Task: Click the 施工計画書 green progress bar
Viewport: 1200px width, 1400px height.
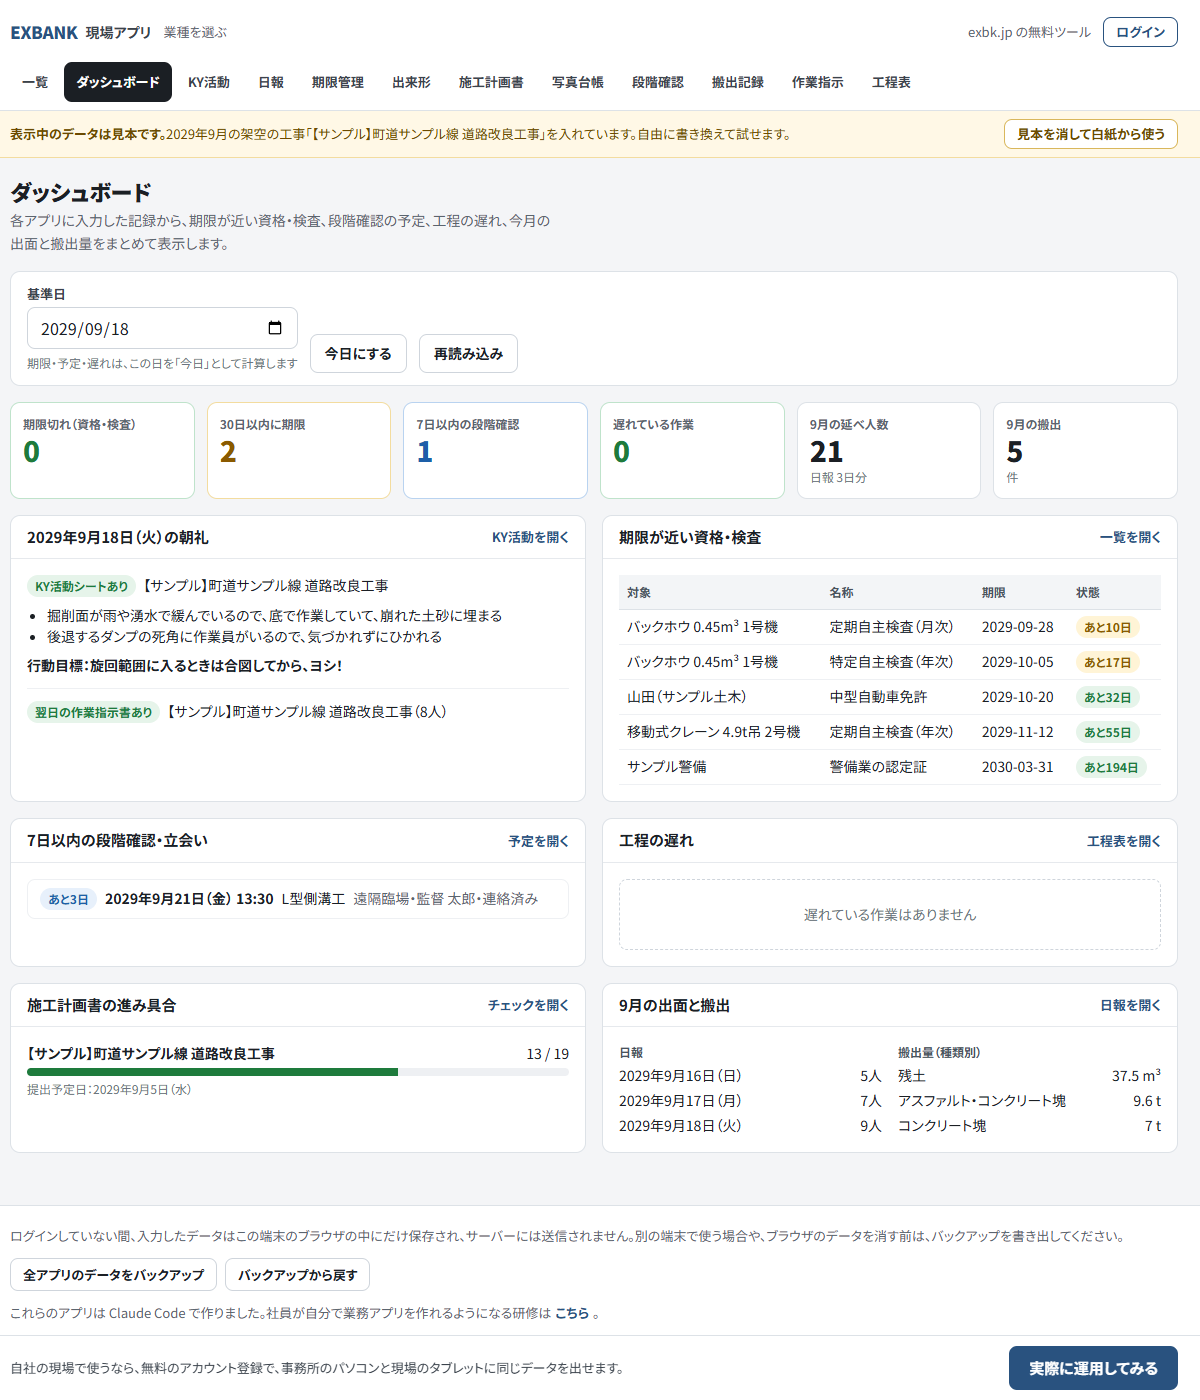Action: (x=212, y=1072)
